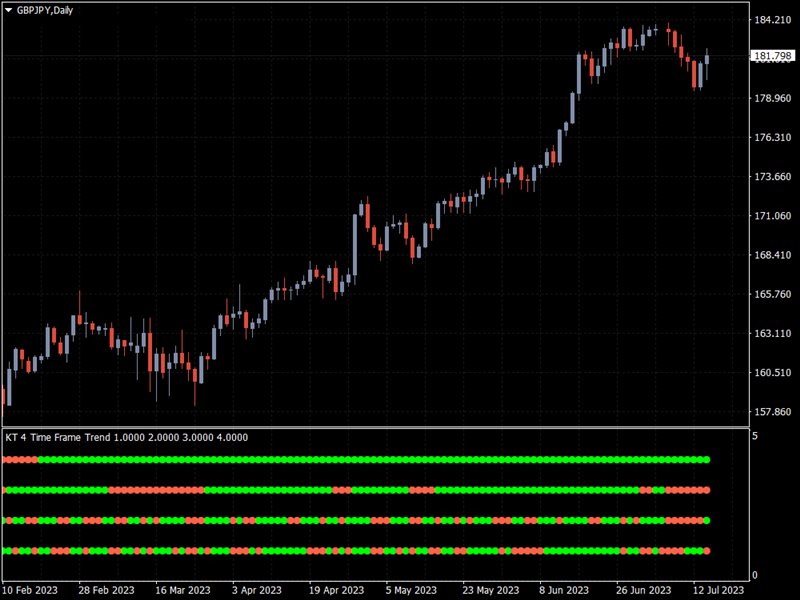Image resolution: width=800 pixels, height=600 pixels.
Task: Click the 23 May 2023 date label
Action: [490, 590]
